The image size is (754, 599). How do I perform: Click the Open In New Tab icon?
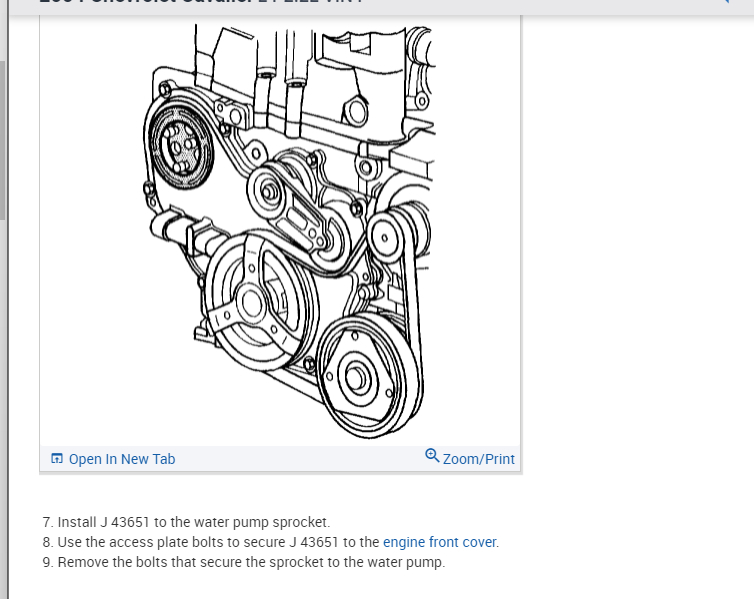click(57, 459)
